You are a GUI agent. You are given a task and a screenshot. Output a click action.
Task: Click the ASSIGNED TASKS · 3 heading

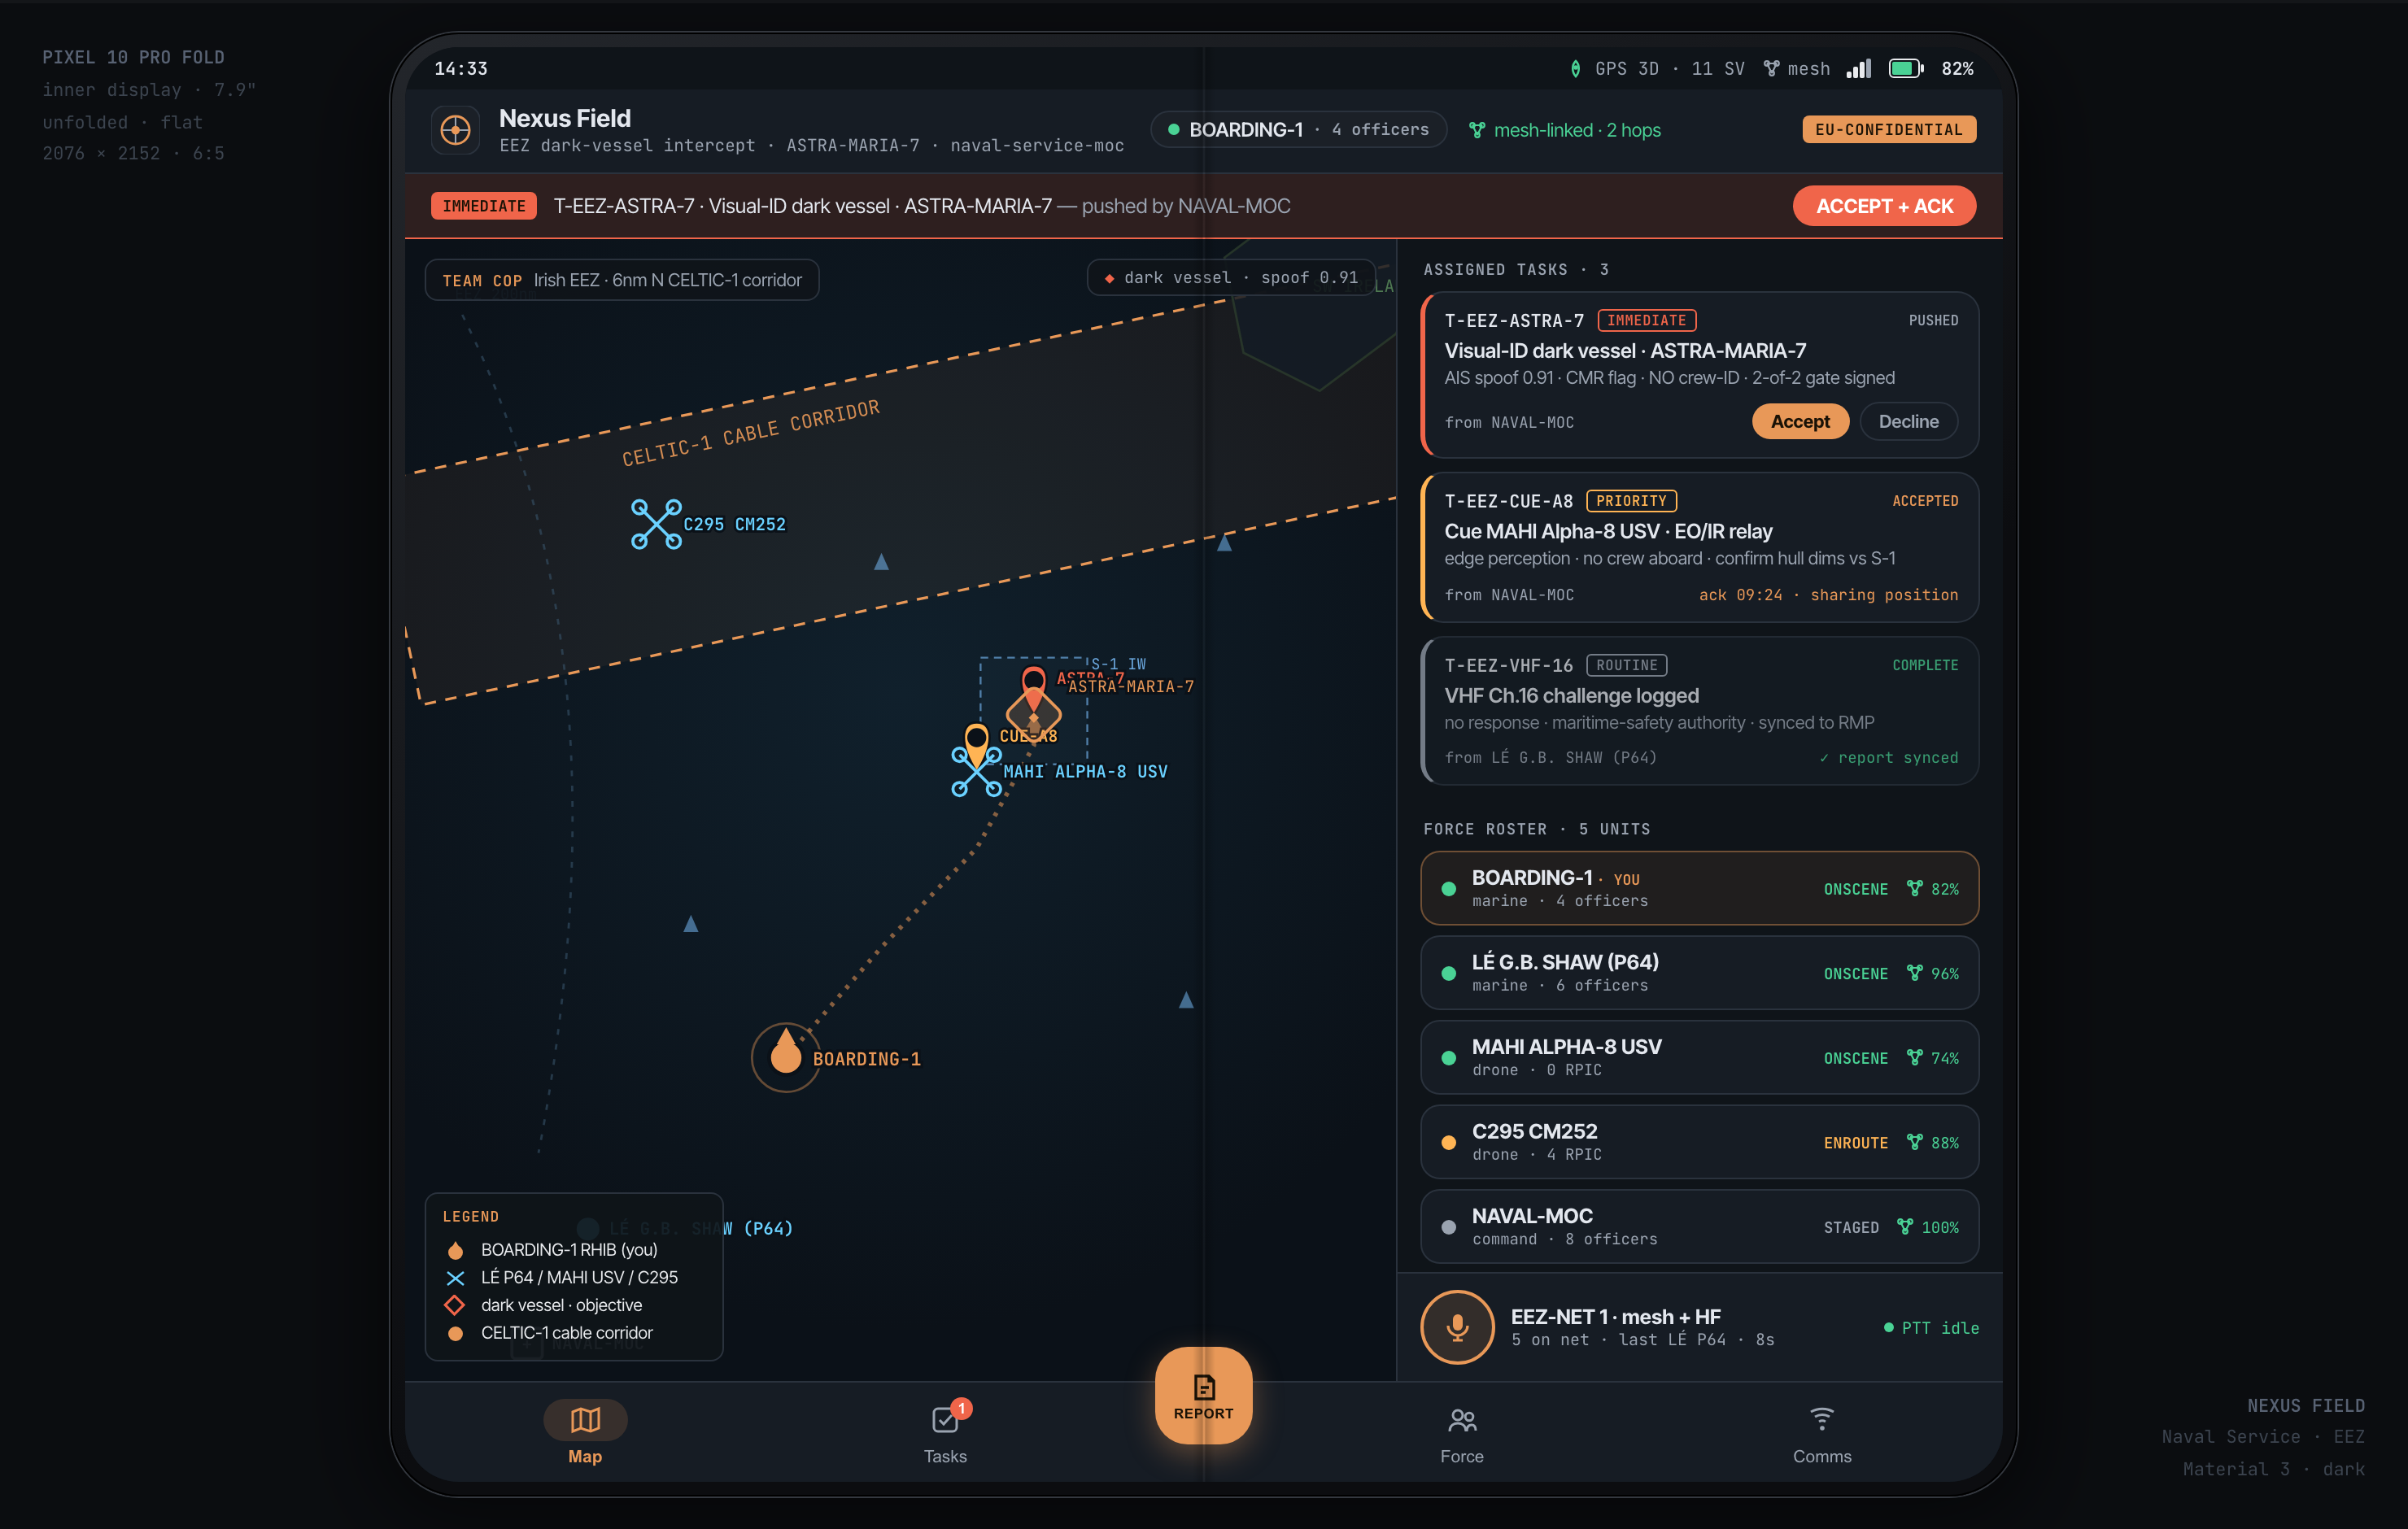click(x=1516, y=270)
